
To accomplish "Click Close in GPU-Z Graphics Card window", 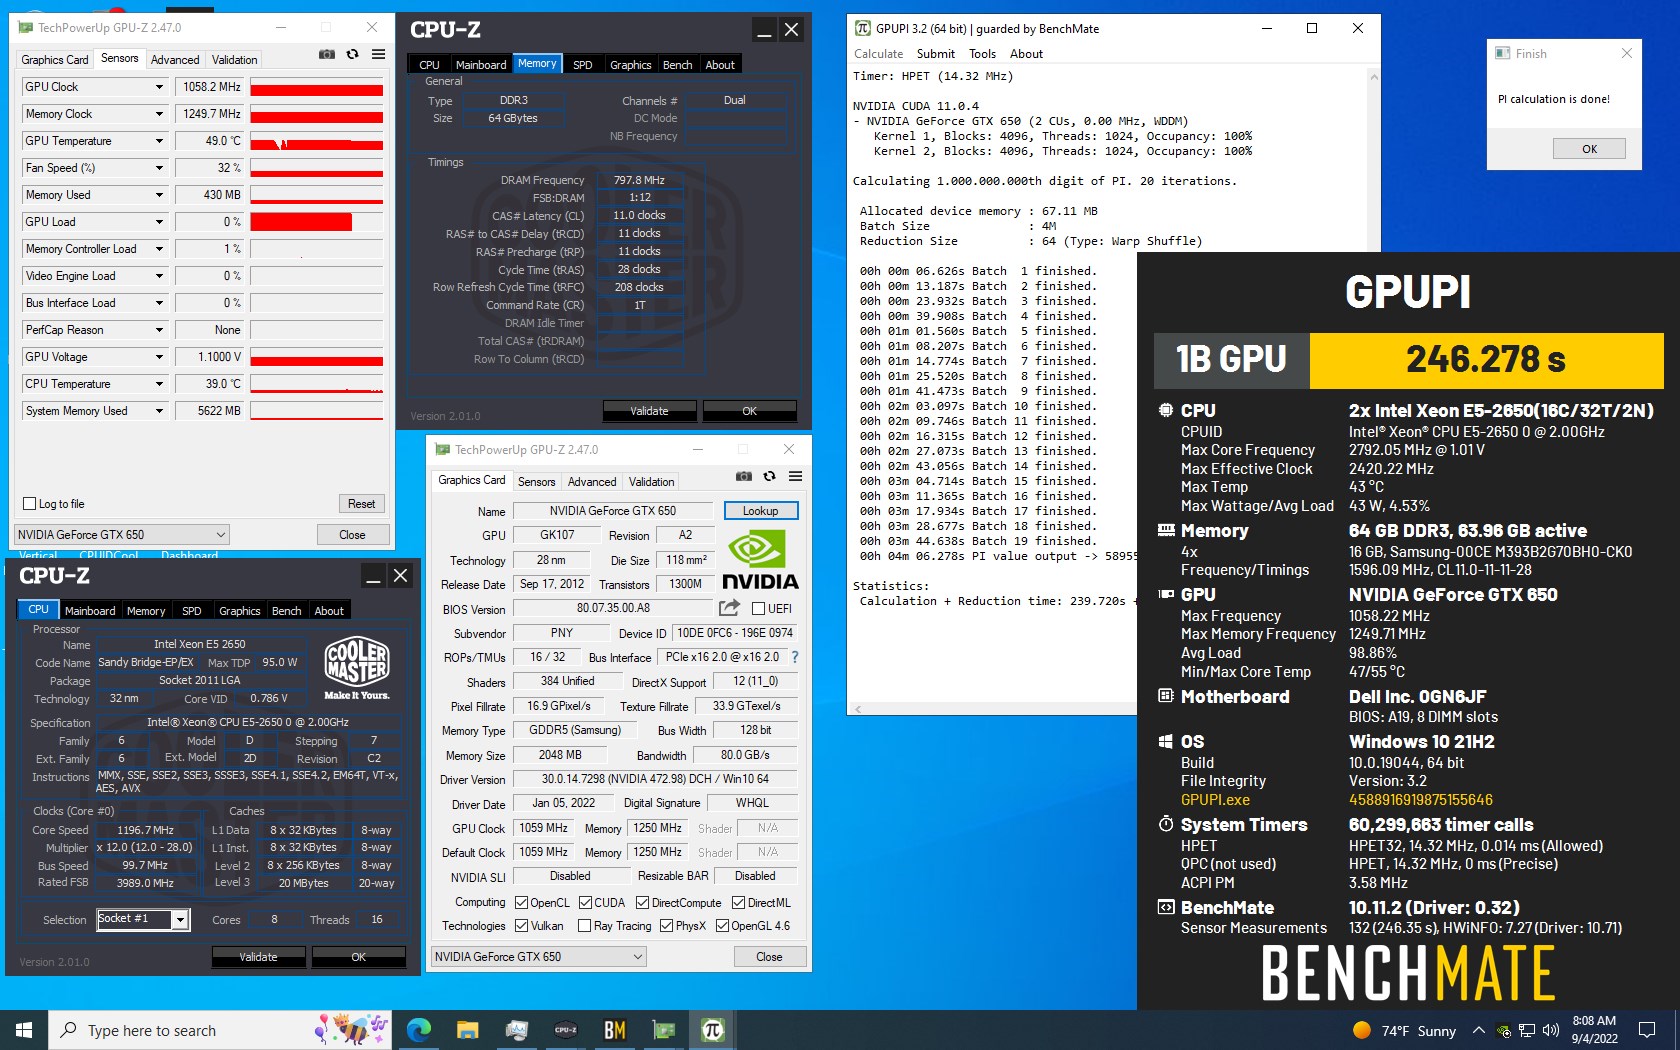I will pyautogui.click(x=769, y=957).
